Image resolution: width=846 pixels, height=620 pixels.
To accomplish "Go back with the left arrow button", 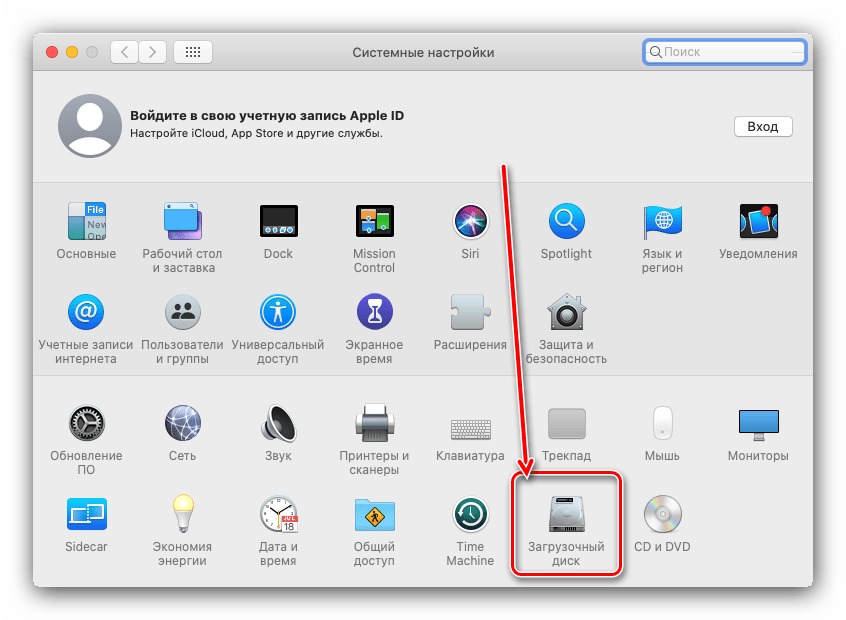I will (125, 52).
